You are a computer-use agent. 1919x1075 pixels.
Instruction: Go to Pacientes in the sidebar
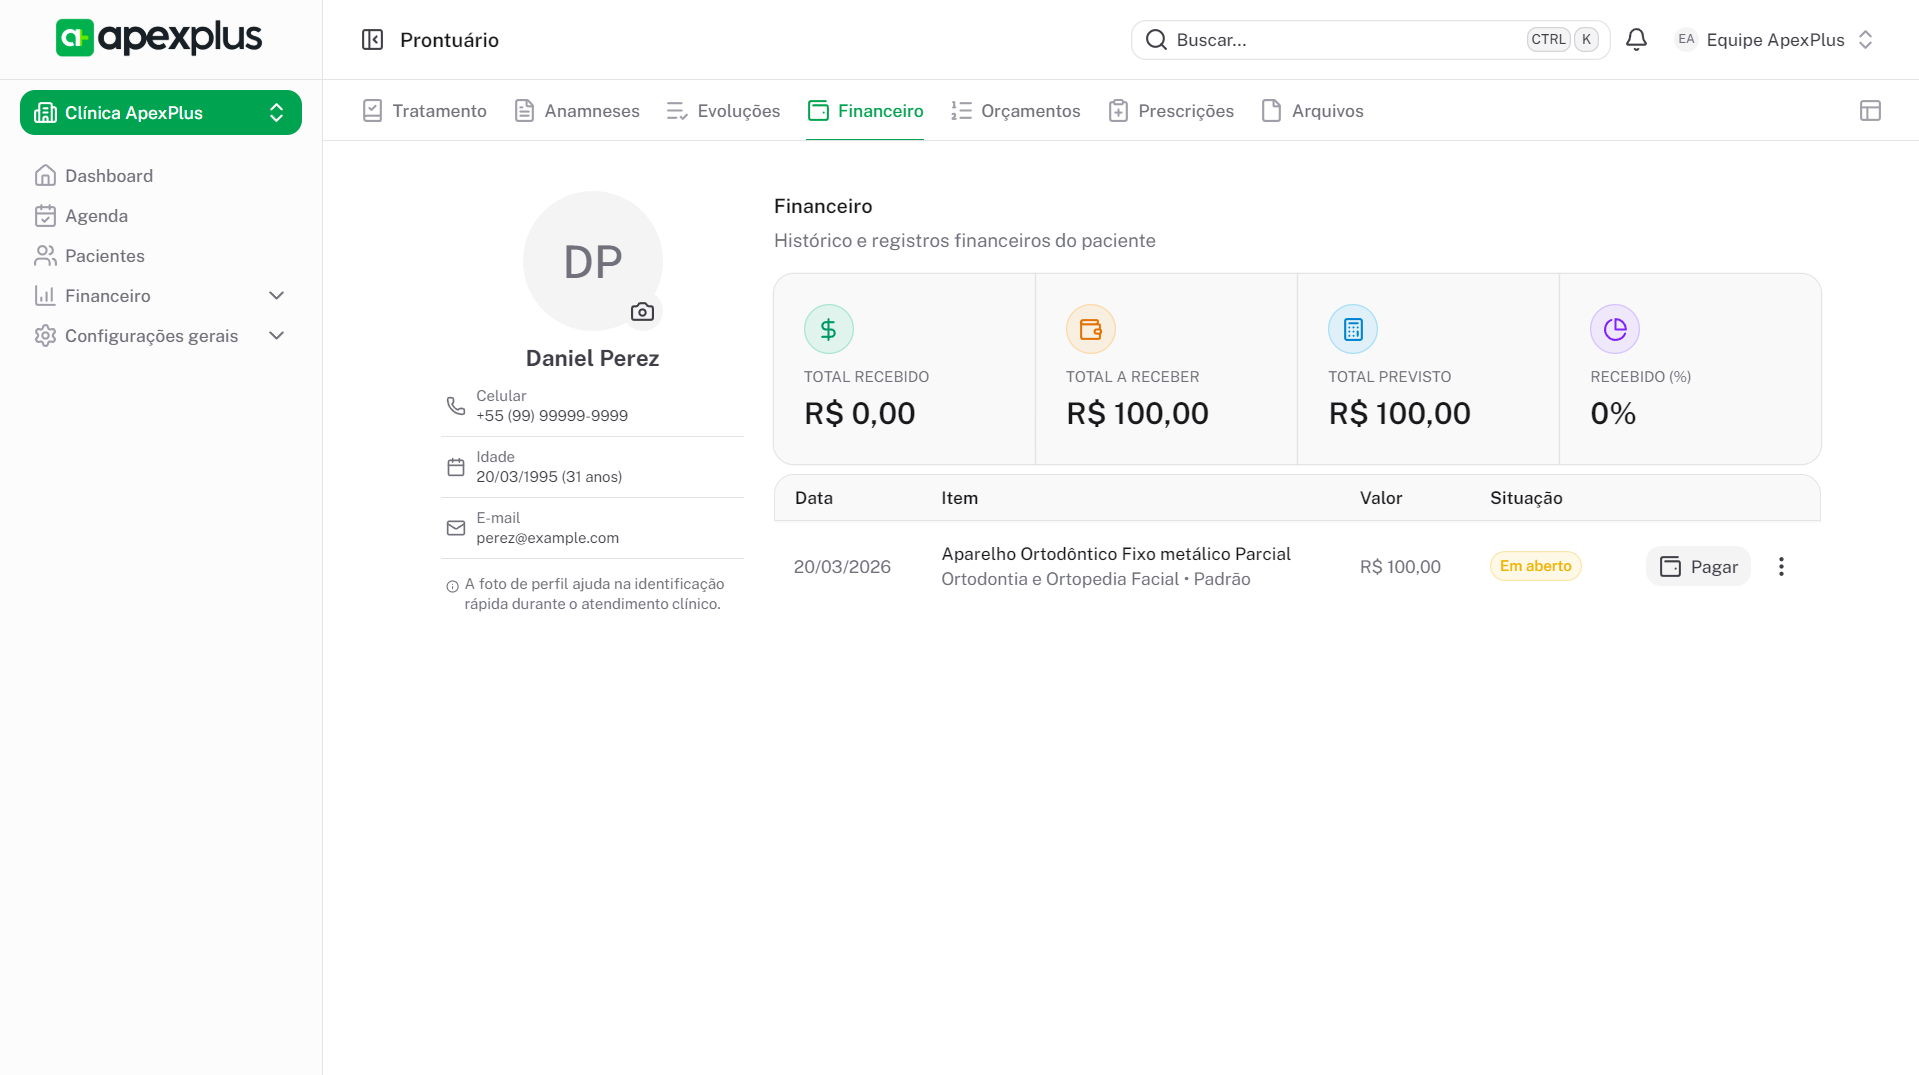tap(104, 256)
